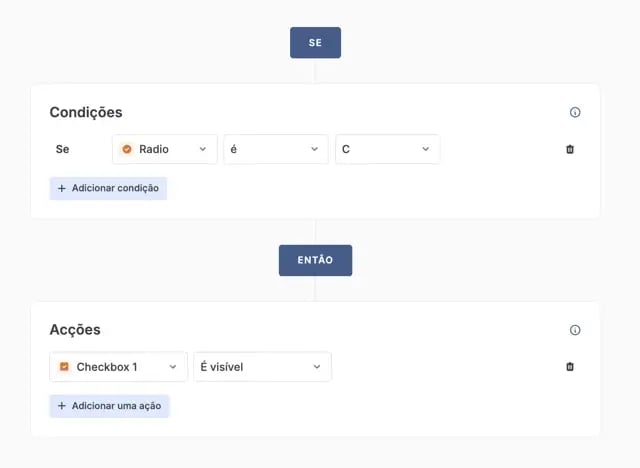Open the 'é' operator dropdown
Image resolution: width=640 pixels, height=468 pixels.
276,149
